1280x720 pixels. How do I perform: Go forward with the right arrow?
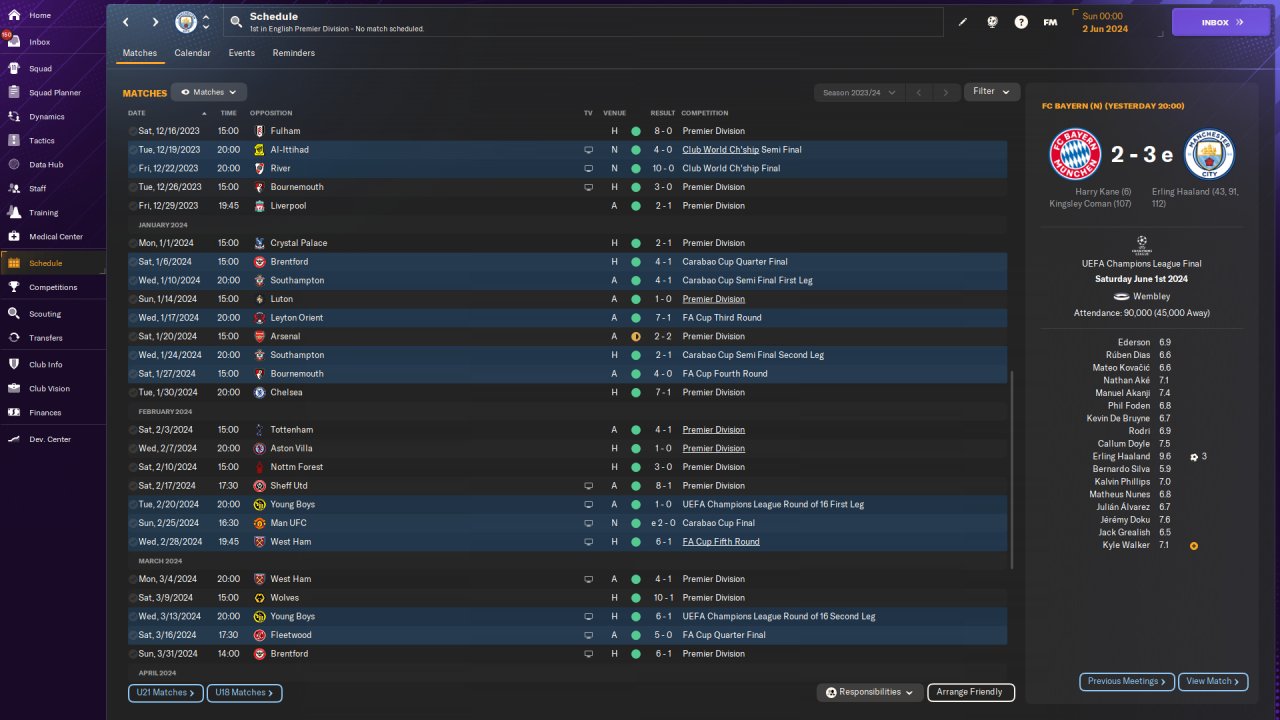click(155, 22)
